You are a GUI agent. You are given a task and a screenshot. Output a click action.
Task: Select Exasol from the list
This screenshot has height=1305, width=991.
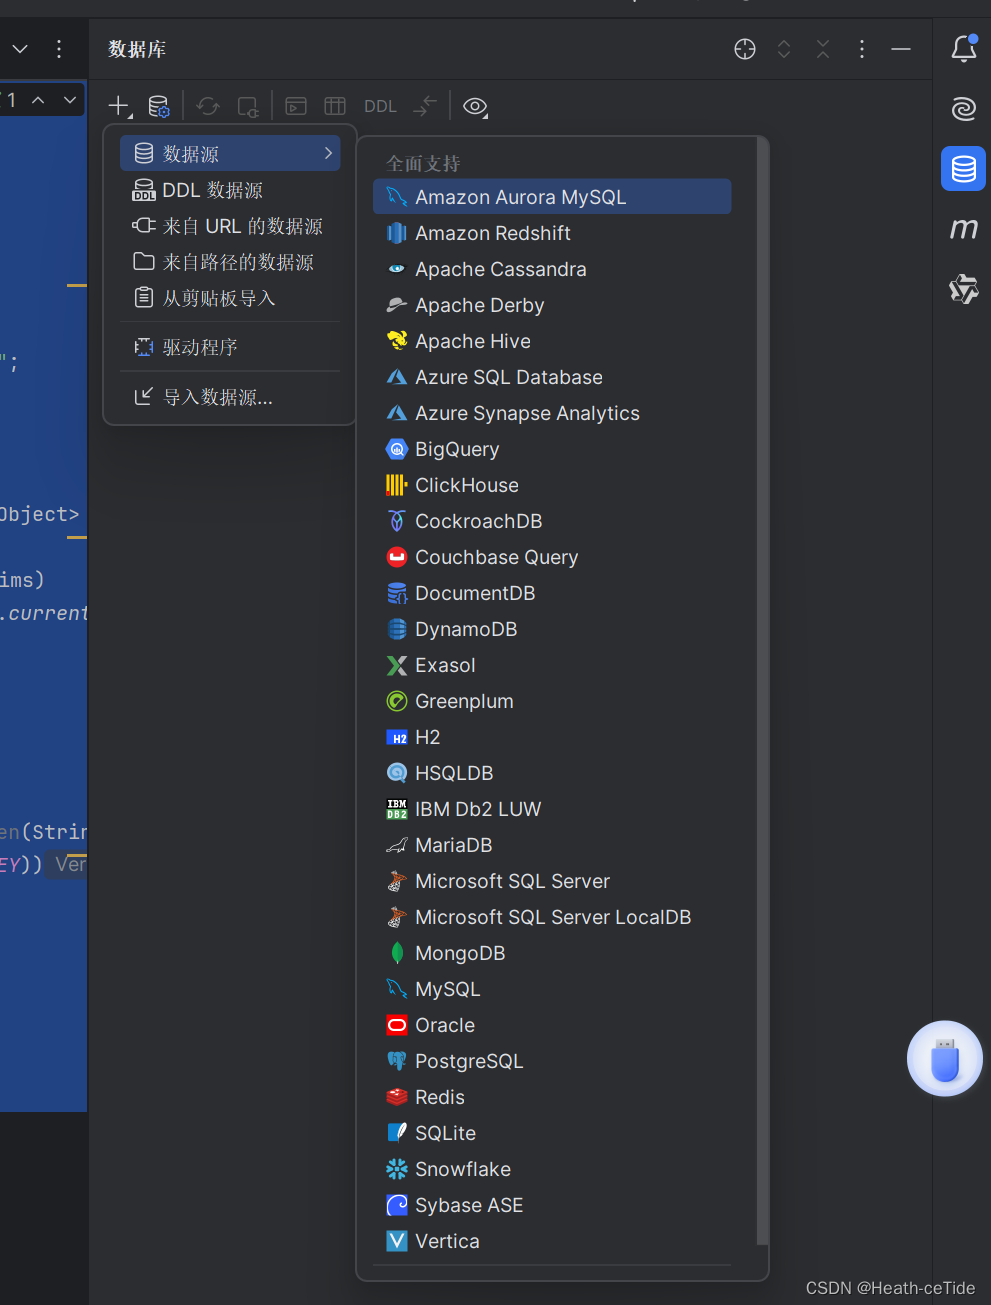click(x=552, y=665)
